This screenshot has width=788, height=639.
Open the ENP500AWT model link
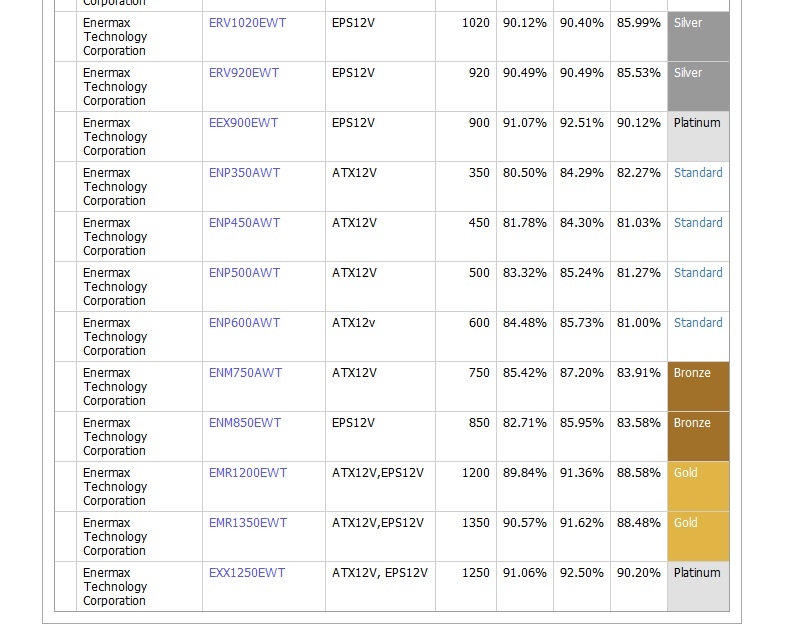pyautogui.click(x=244, y=273)
